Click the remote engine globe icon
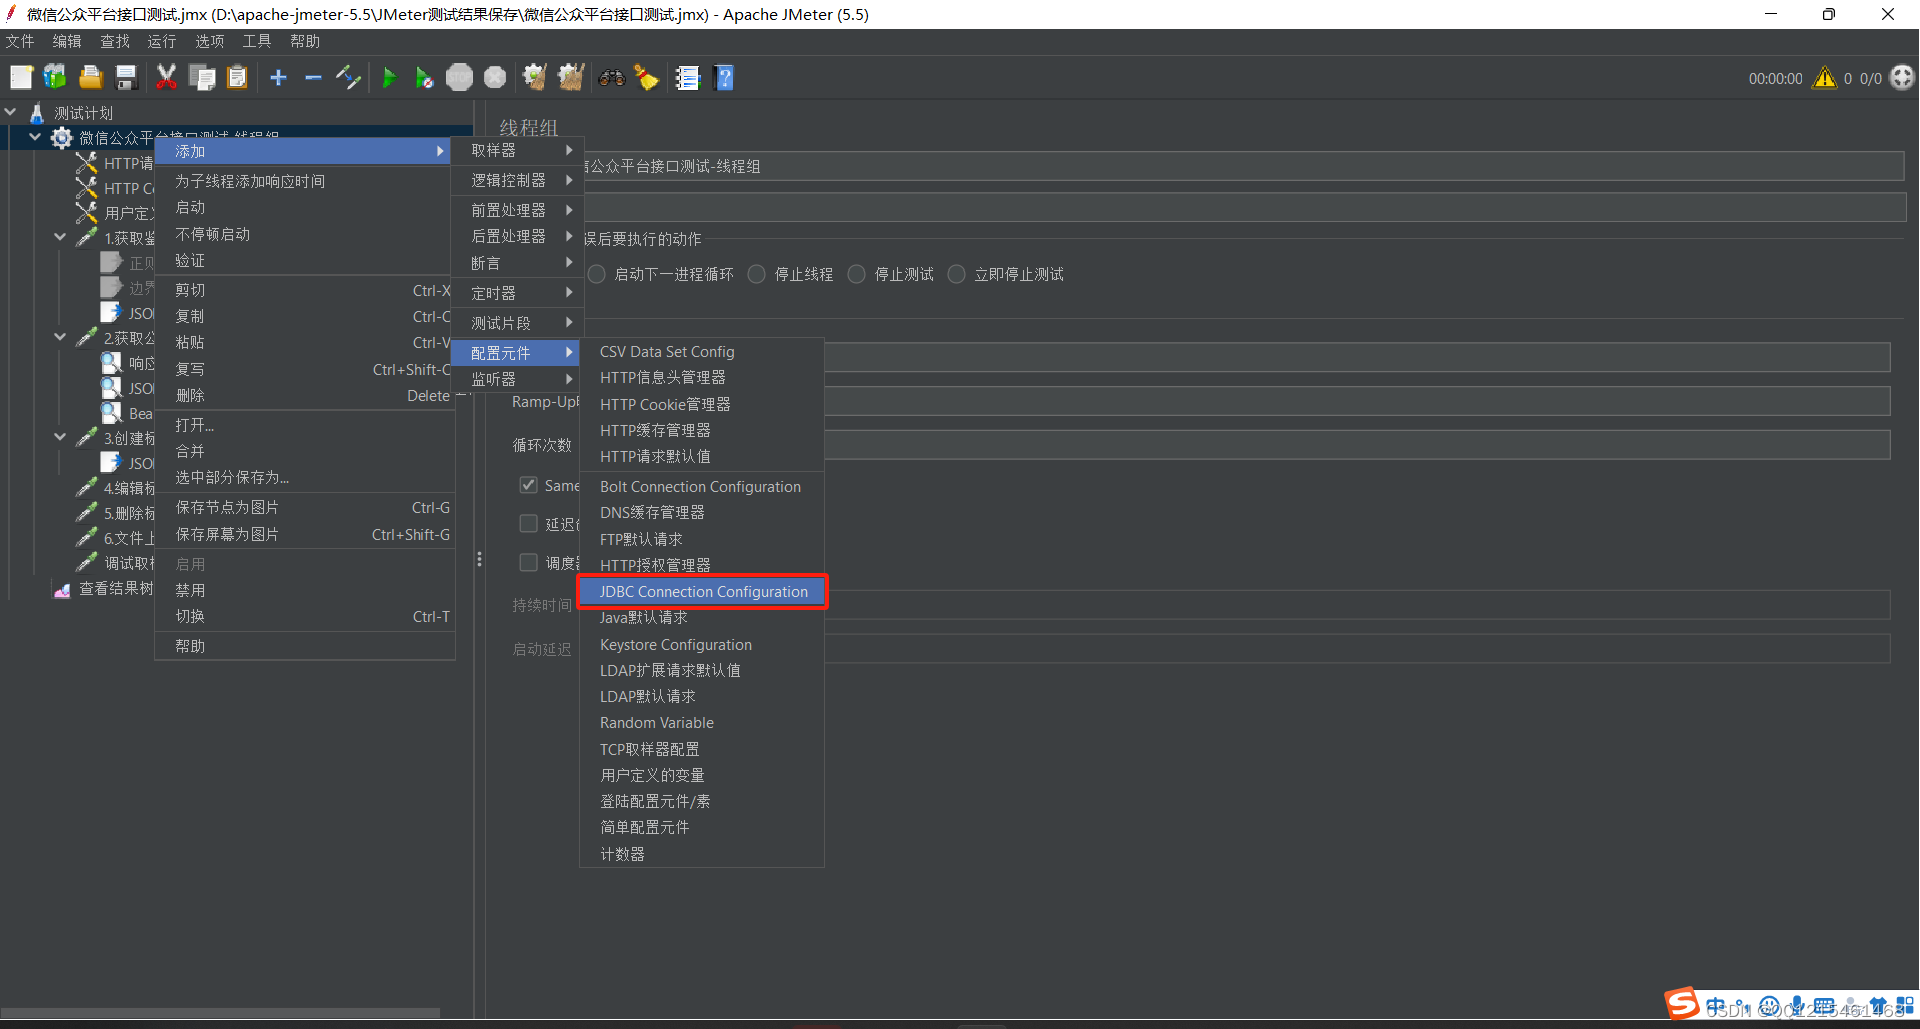This screenshot has width=1920, height=1029. [1902, 77]
